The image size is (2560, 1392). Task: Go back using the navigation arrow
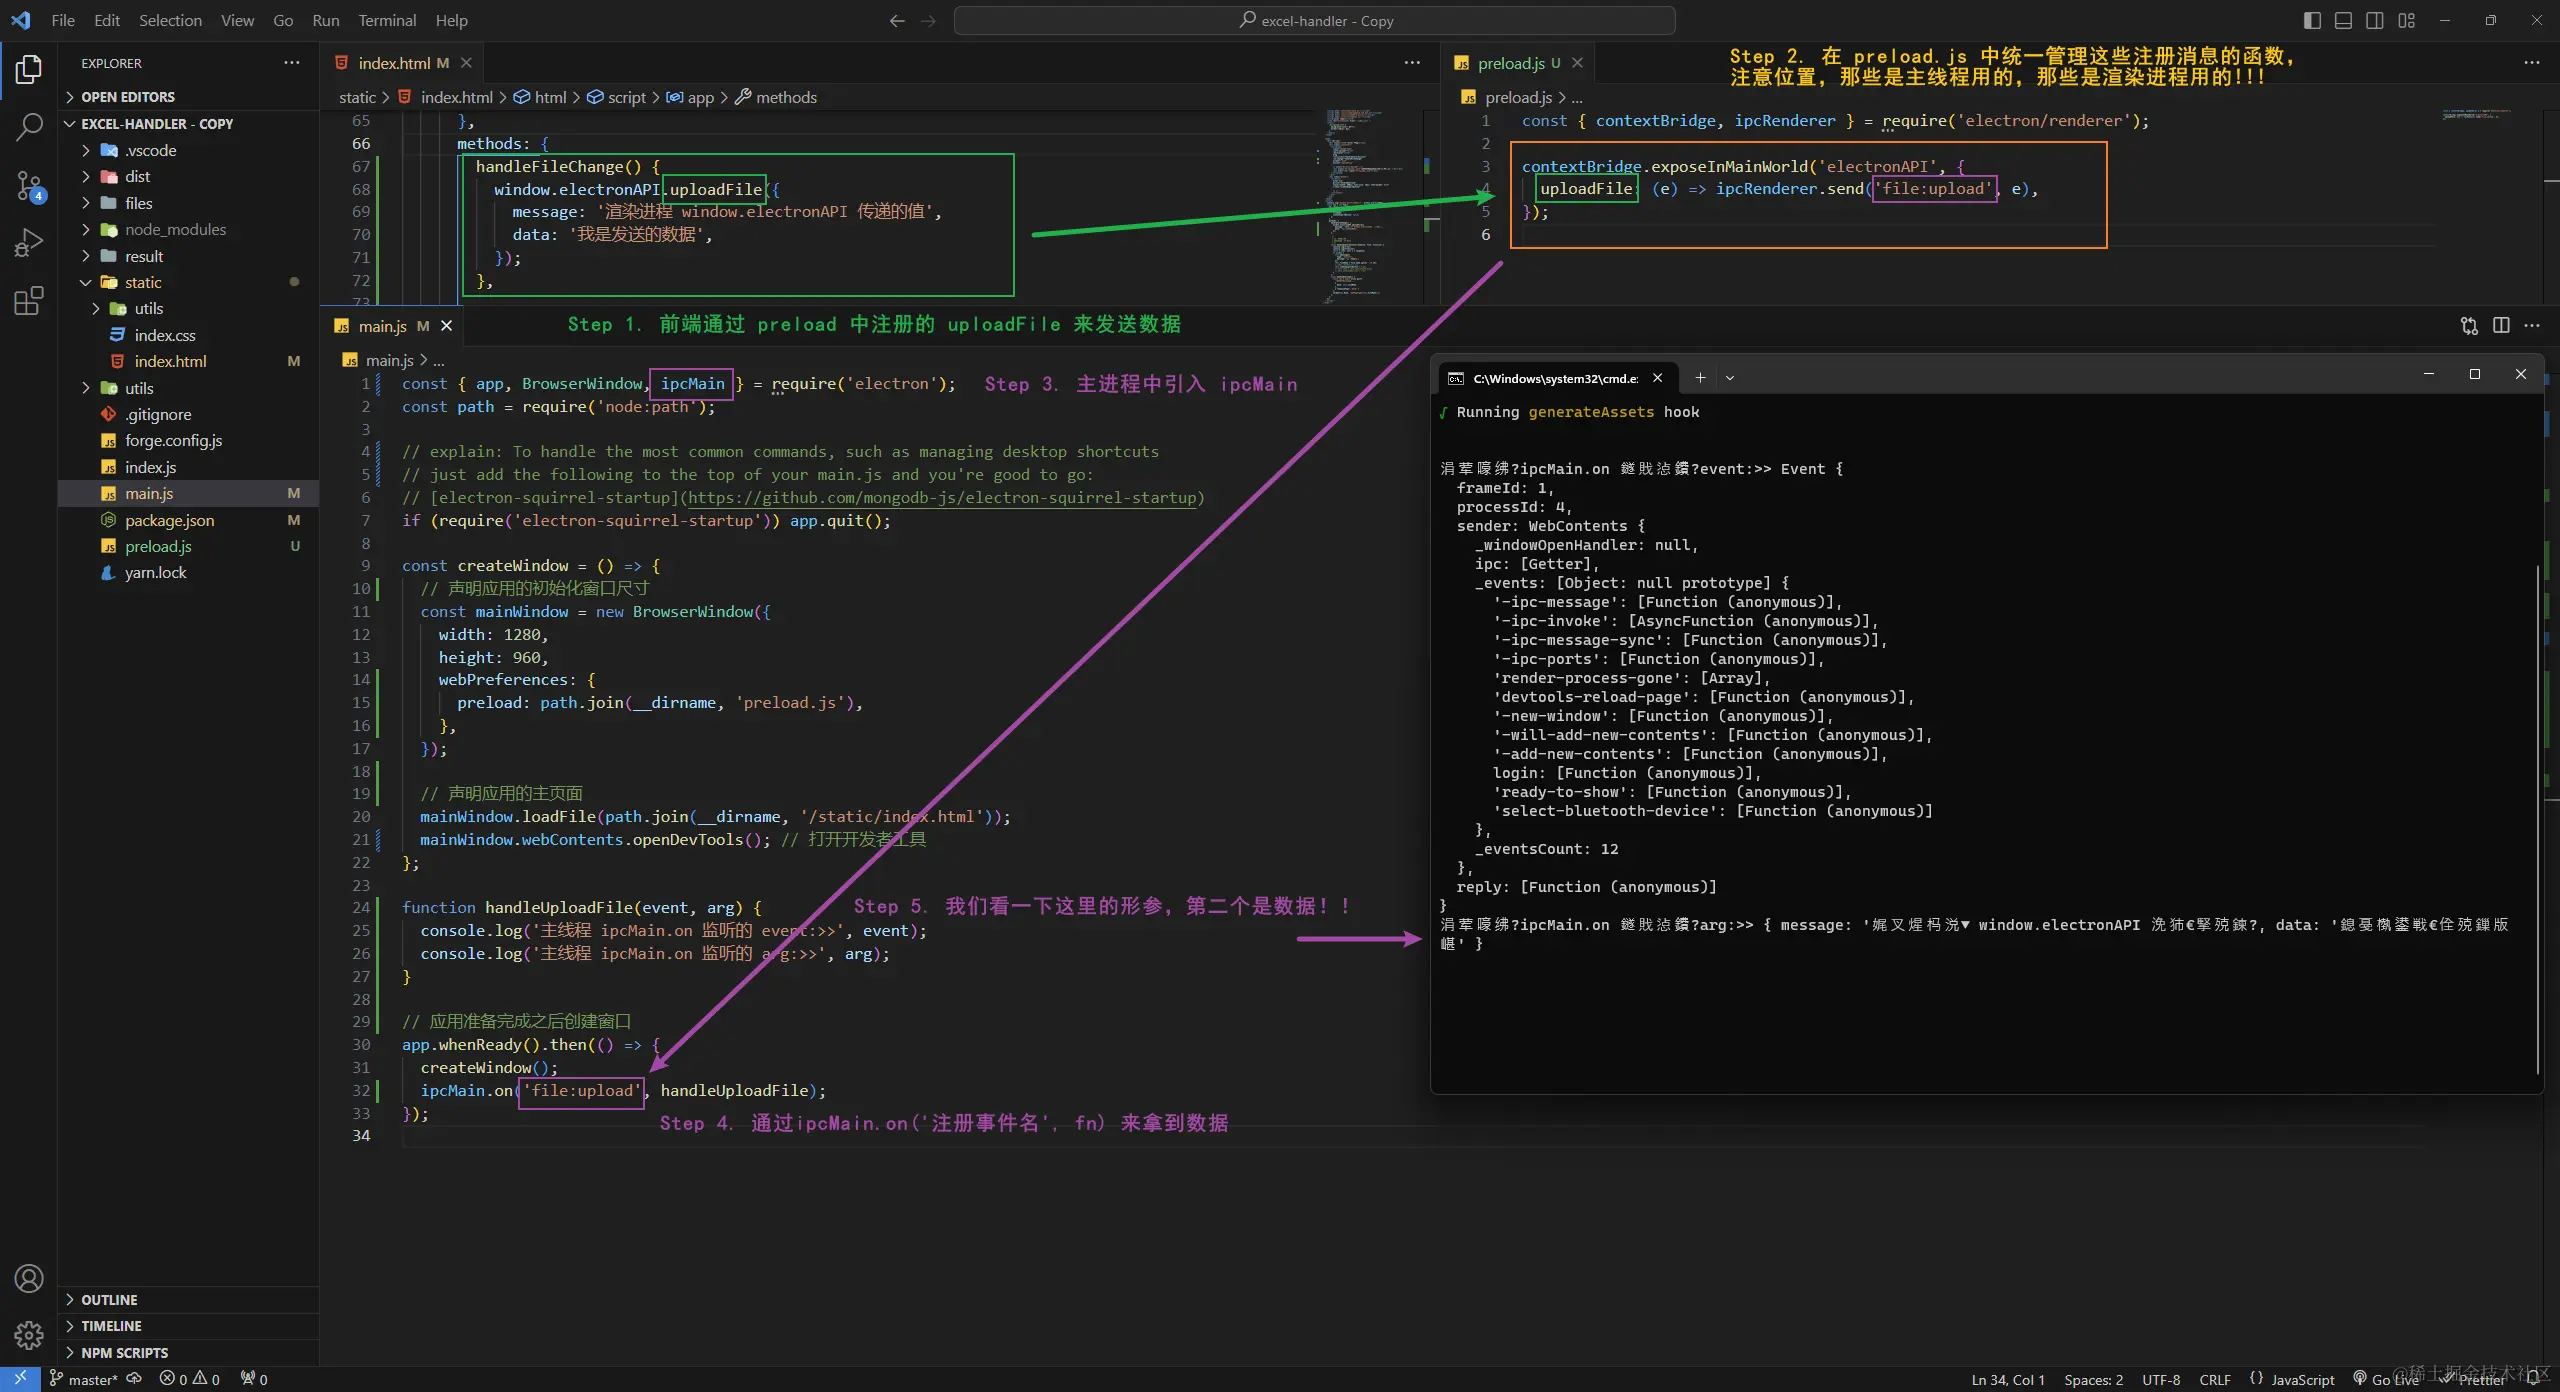tap(897, 21)
